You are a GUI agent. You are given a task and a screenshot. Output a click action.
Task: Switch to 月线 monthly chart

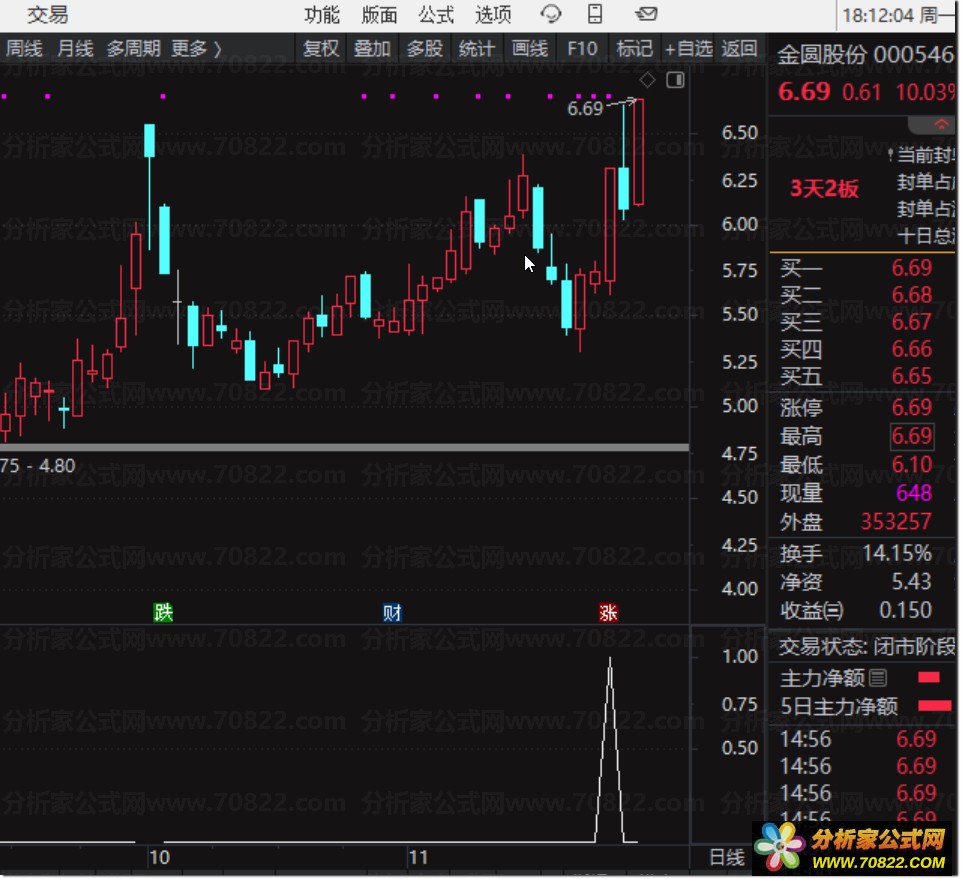tap(75, 48)
